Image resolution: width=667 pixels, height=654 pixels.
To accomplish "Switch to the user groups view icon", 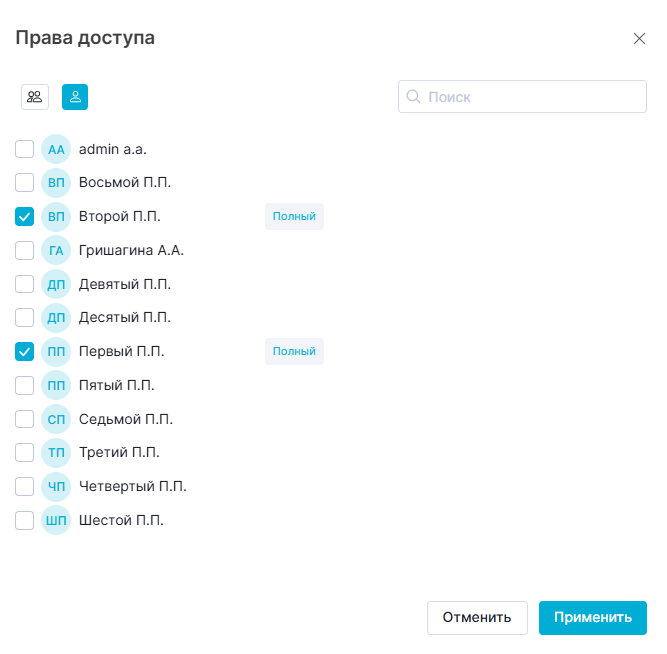I will click(x=35, y=96).
